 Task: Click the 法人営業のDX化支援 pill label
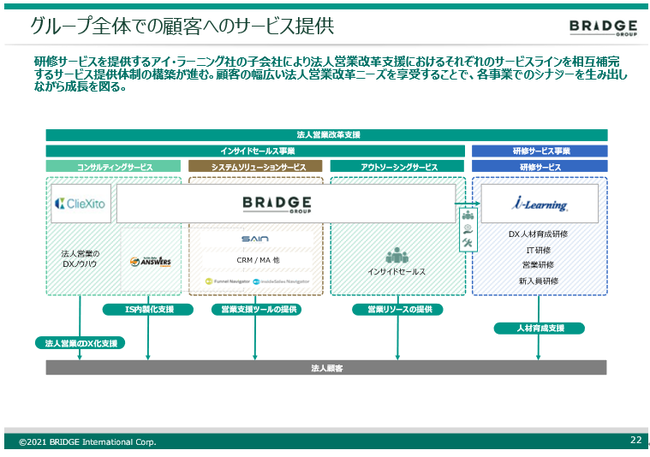[x=80, y=343]
